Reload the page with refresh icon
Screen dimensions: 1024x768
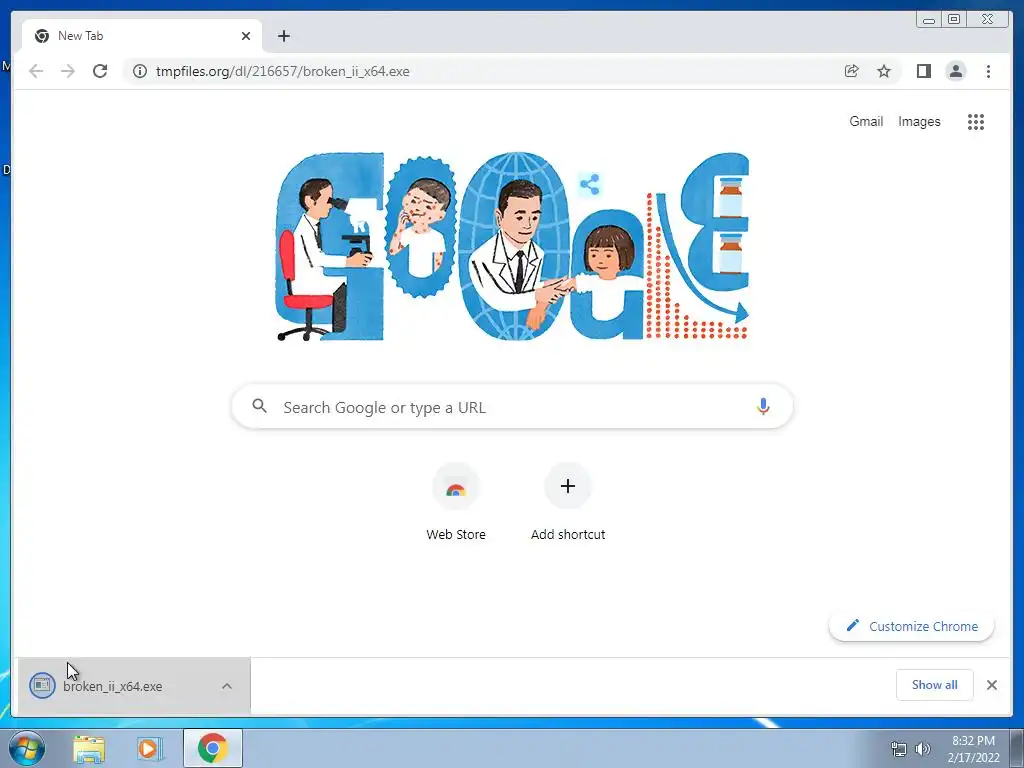pyautogui.click(x=100, y=71)
